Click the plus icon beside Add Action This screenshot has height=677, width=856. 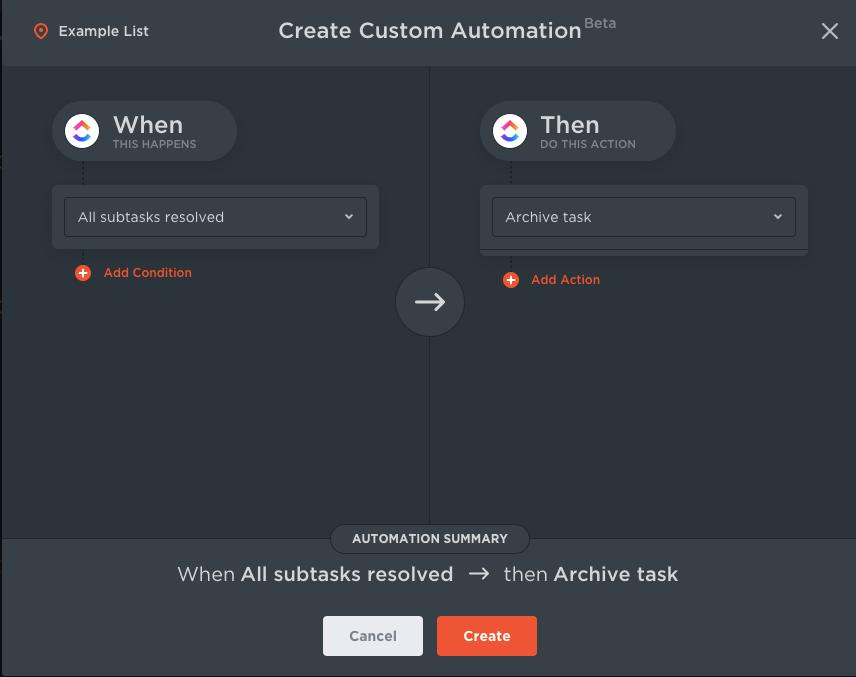pyautogui.click(x=511, y=280)
